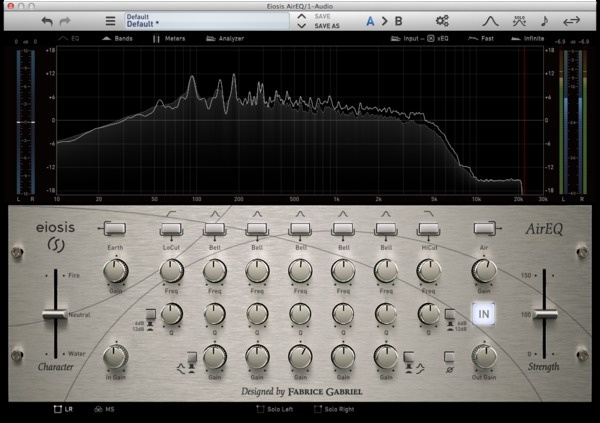600x423 pixels.
Task: Select the MS channel mode
Action: point(98,410)
